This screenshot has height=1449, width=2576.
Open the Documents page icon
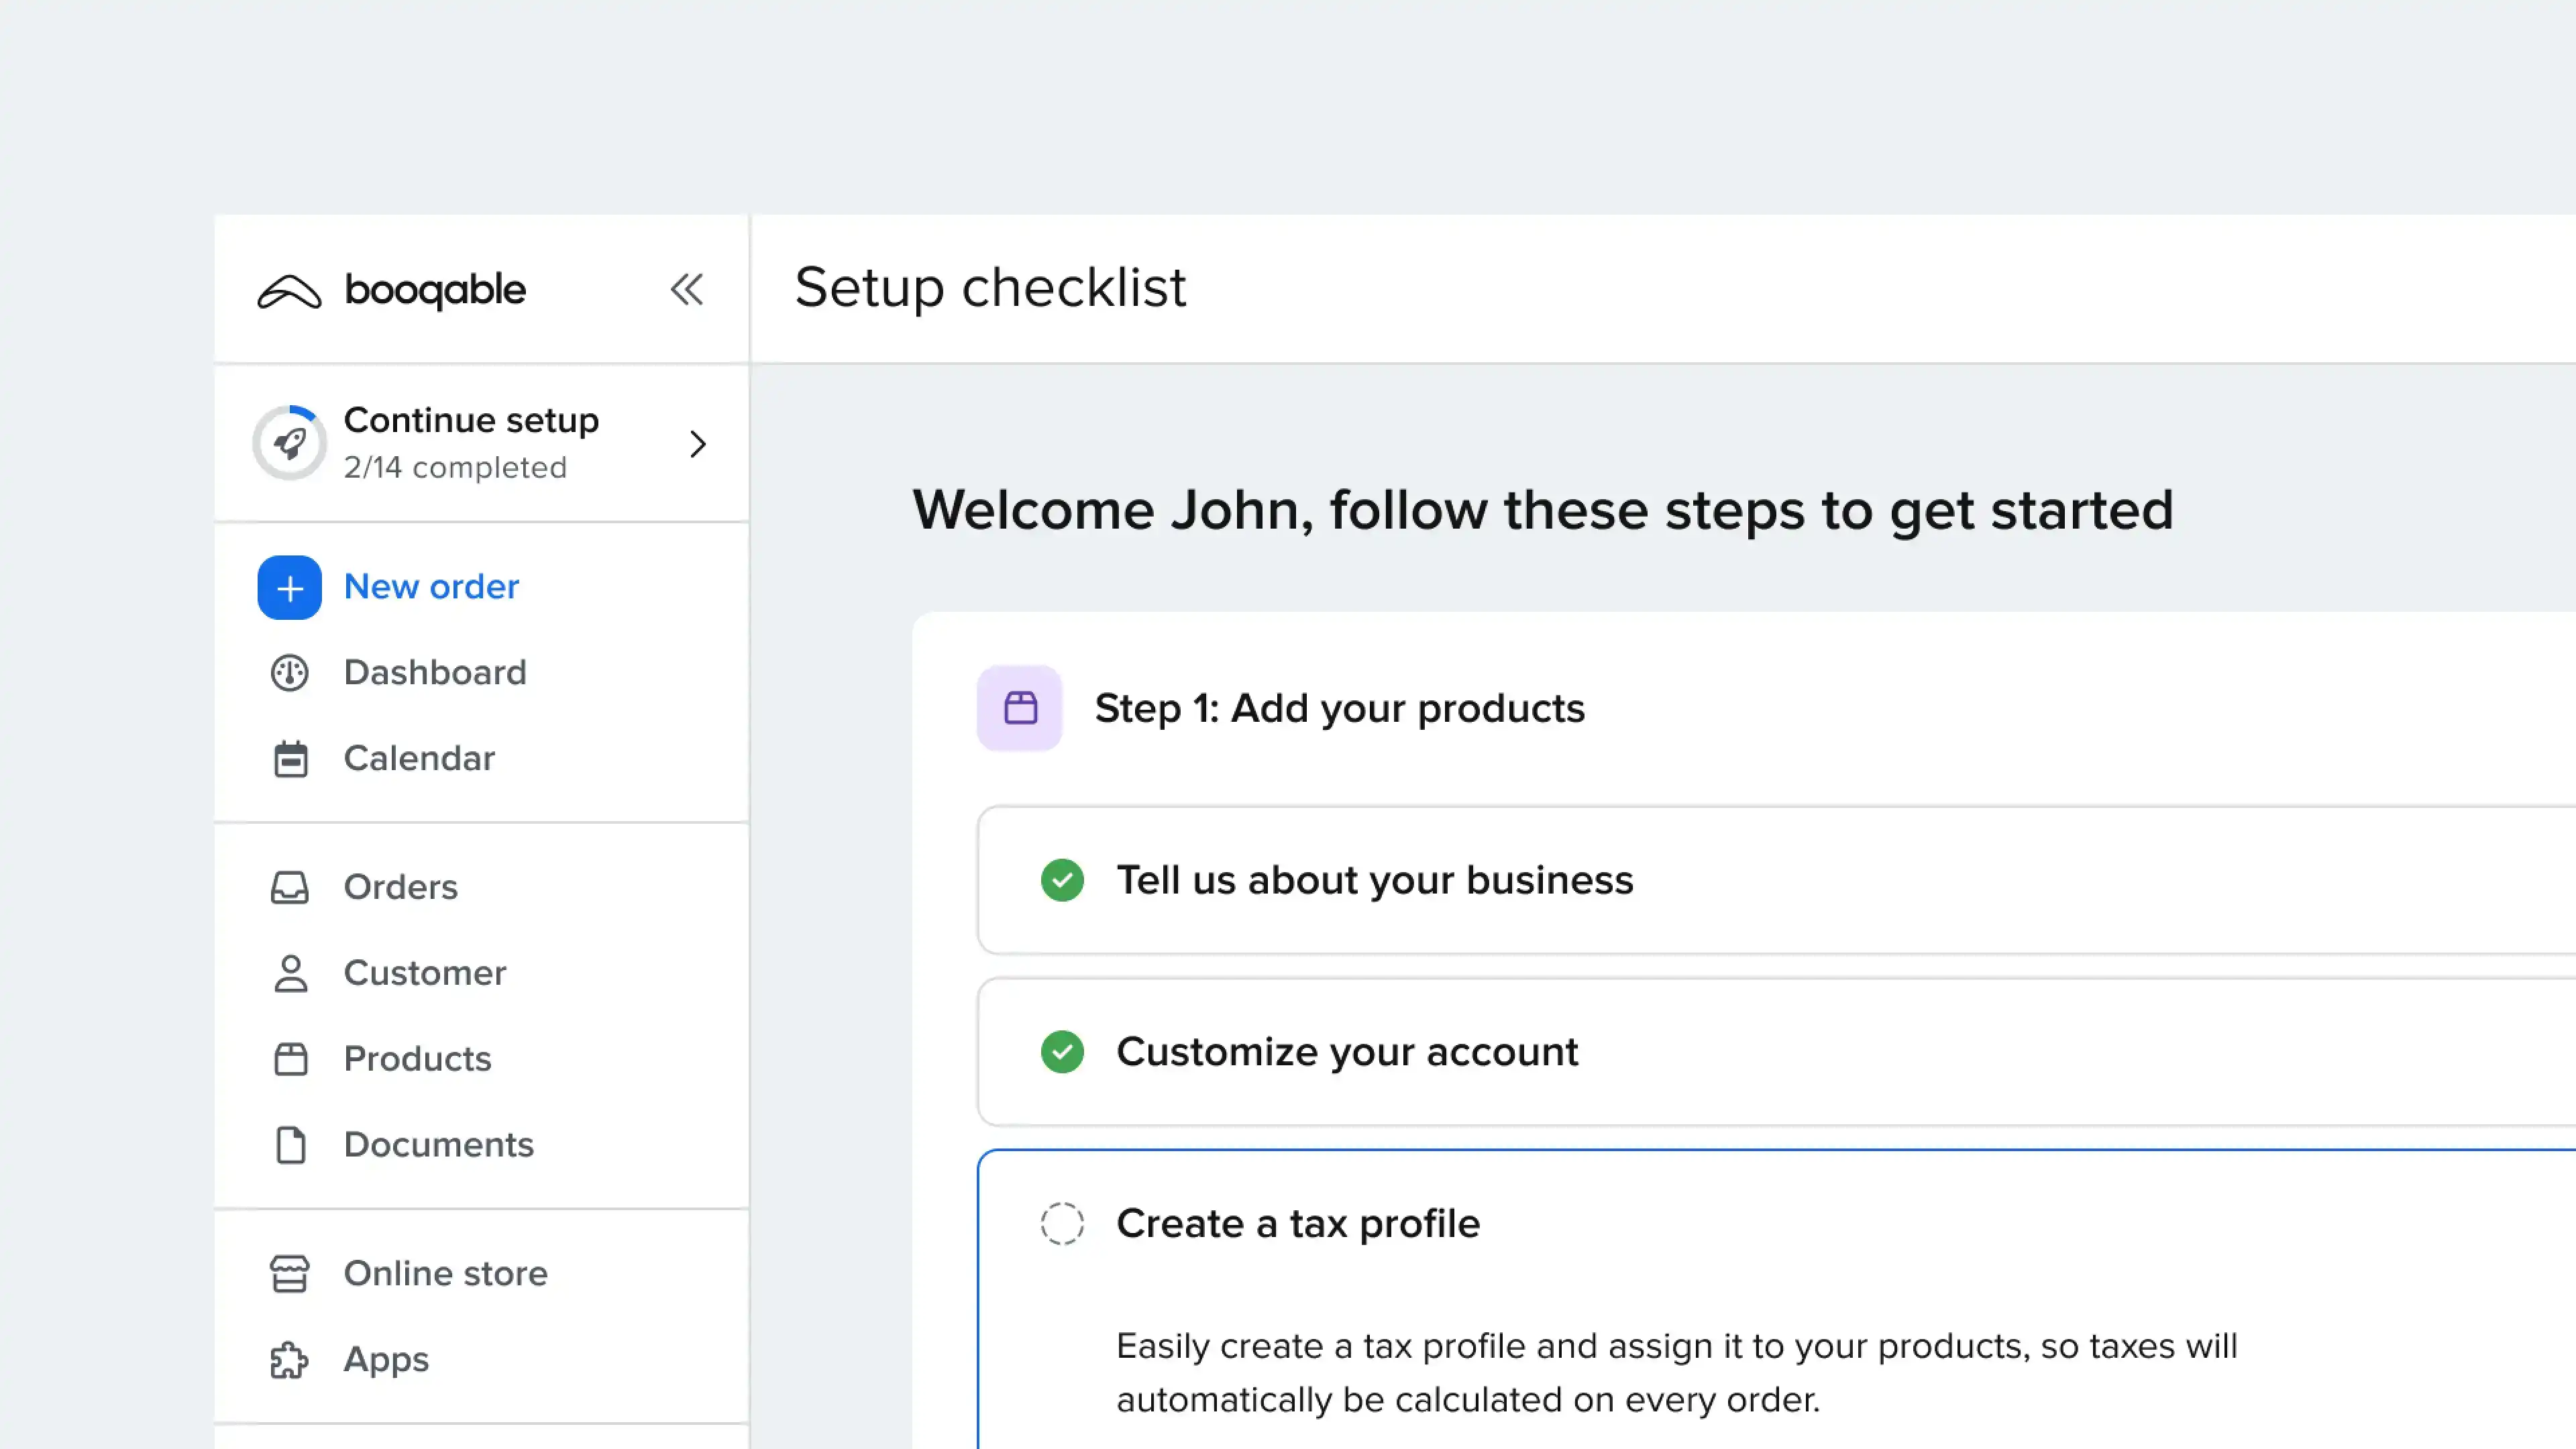coord(290,1145)
